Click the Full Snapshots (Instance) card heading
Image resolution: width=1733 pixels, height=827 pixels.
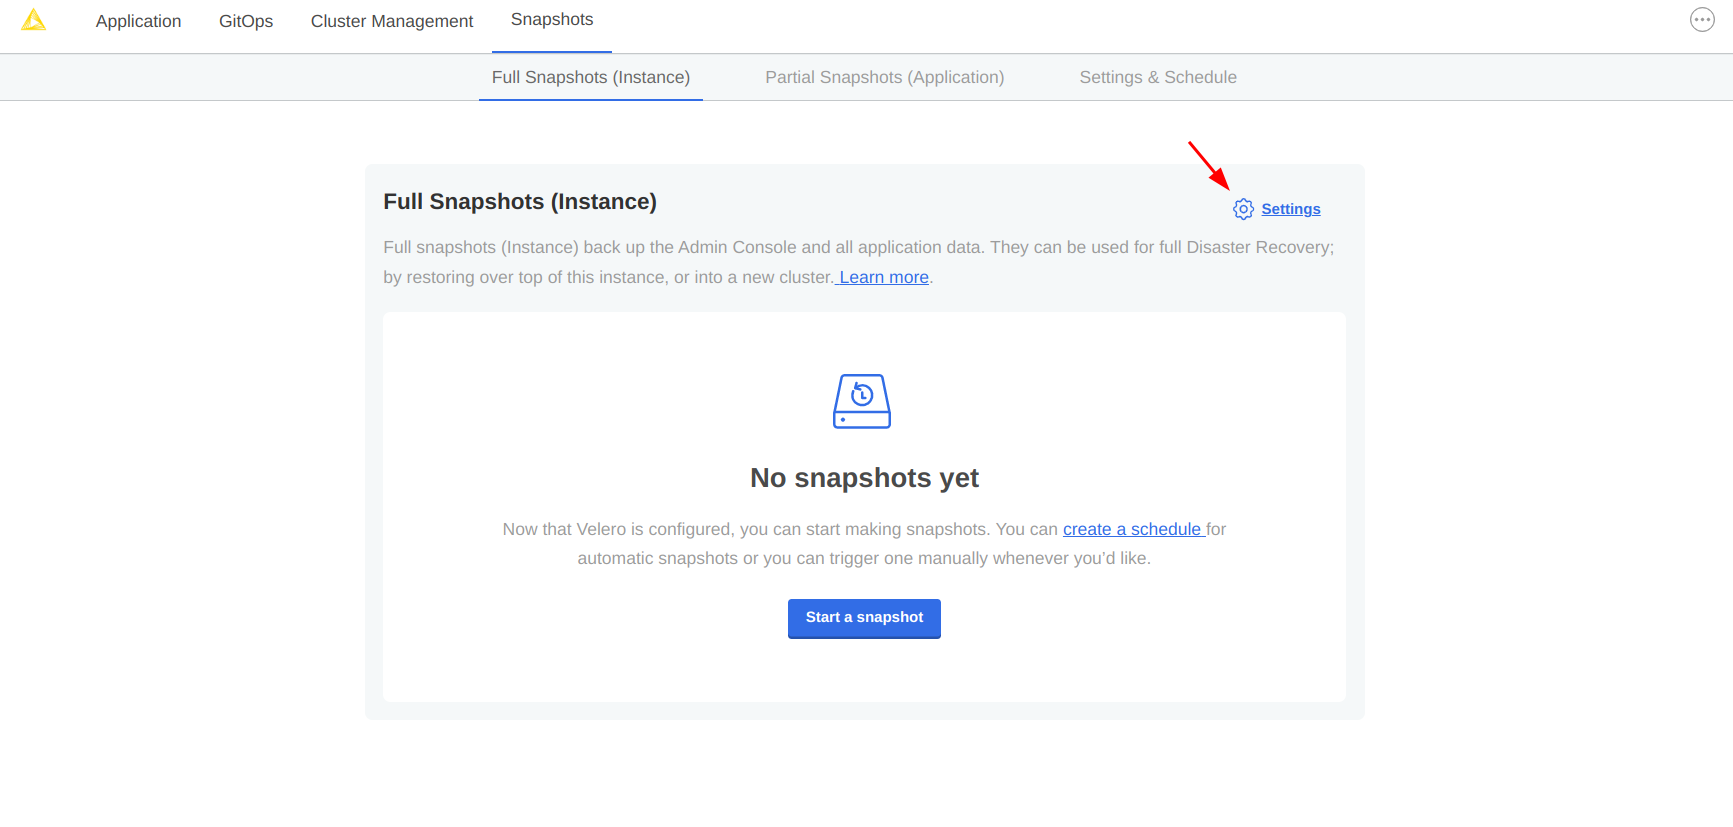point(520,202)
